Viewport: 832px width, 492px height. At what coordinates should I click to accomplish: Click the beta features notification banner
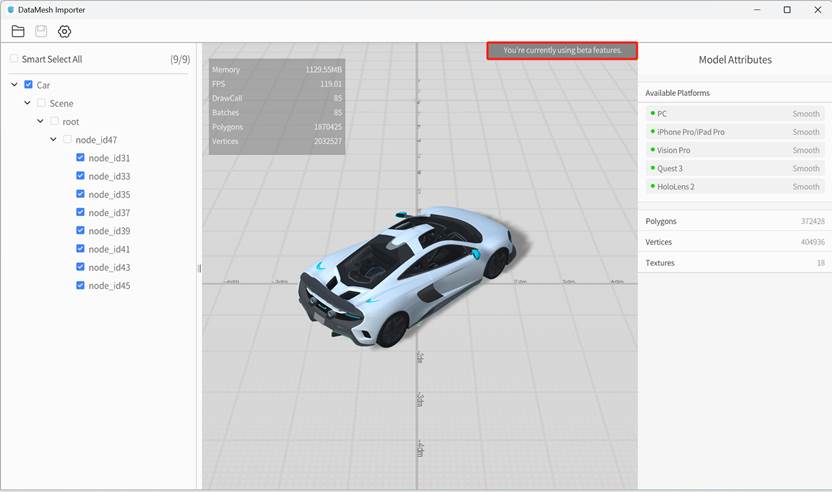562,50
